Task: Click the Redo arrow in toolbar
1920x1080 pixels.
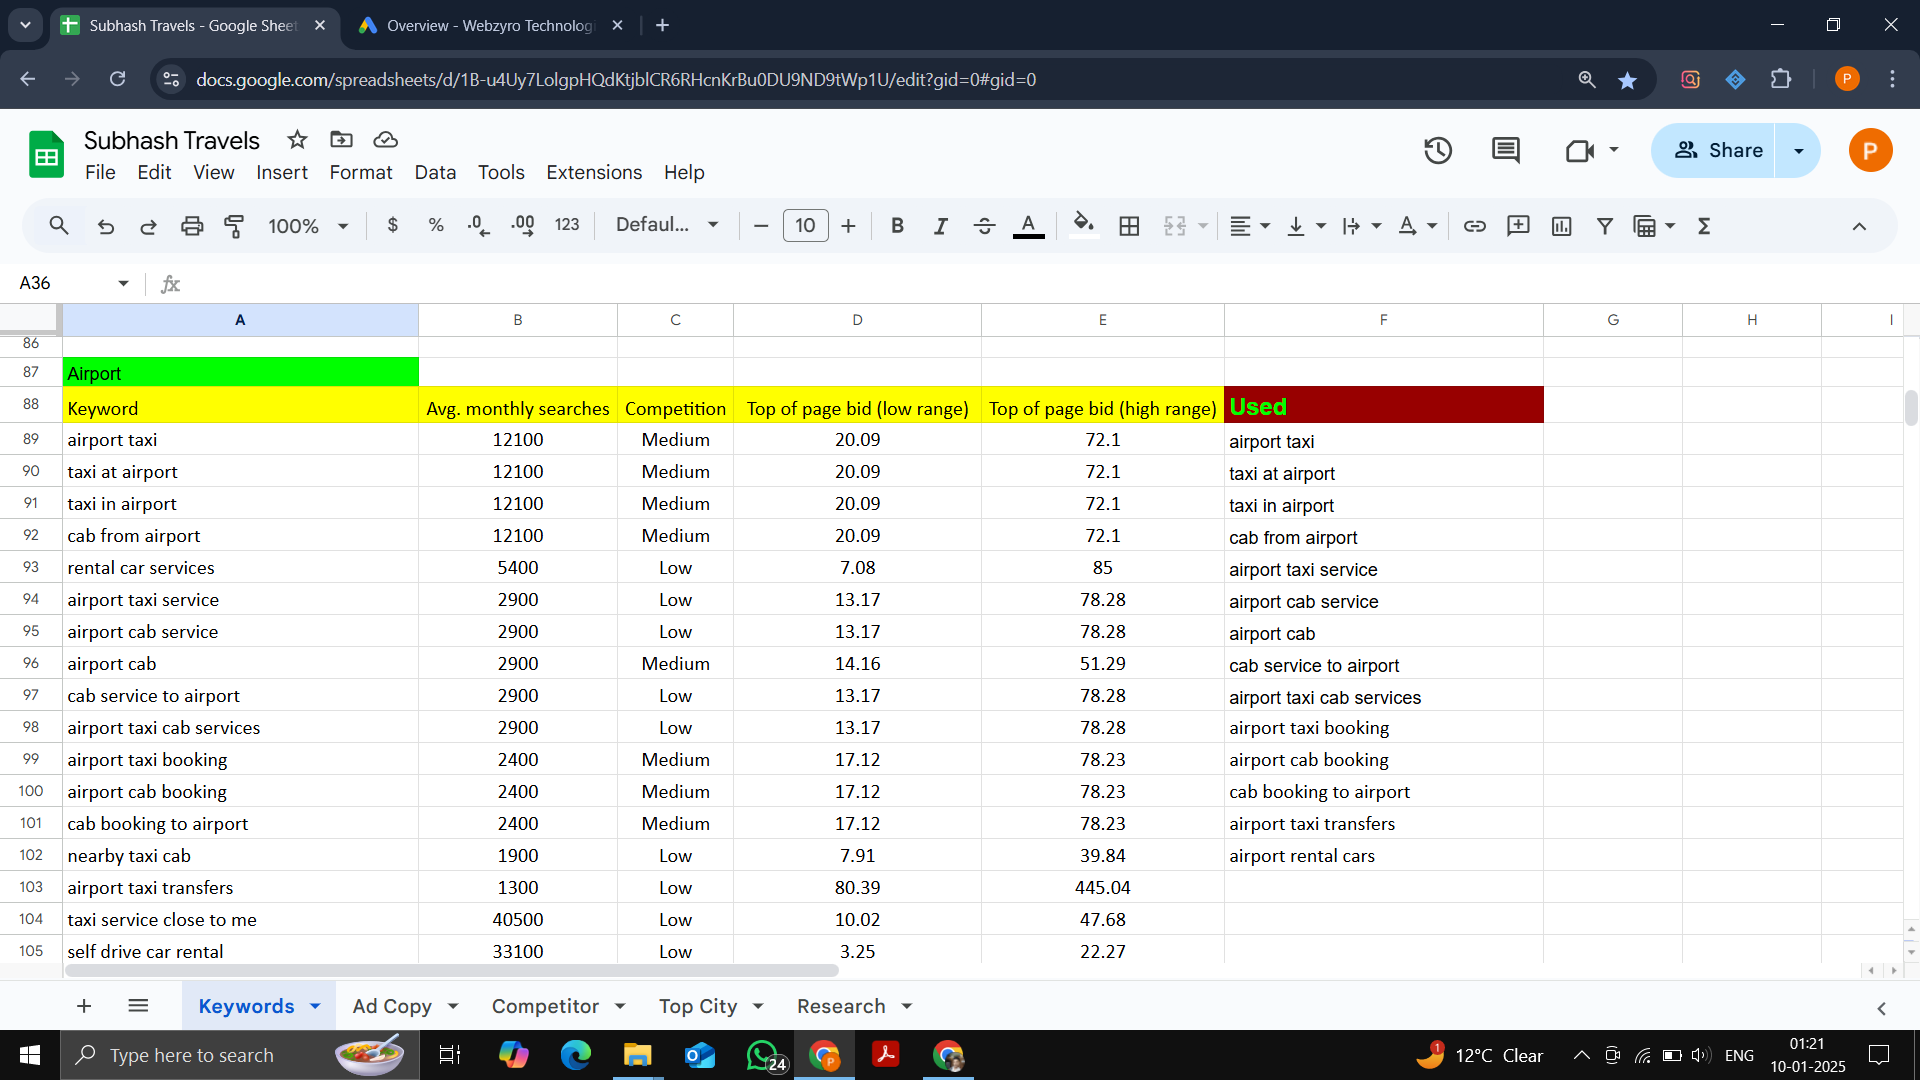Action: click(148, 226)
